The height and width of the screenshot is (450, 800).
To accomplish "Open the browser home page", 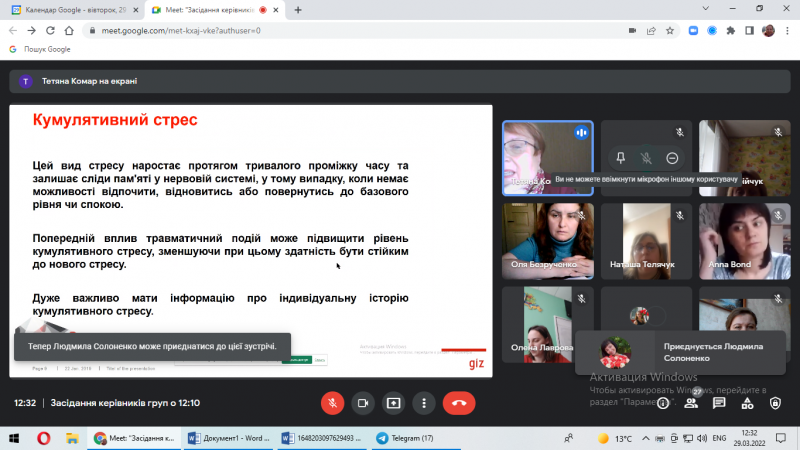I will 69,31.
